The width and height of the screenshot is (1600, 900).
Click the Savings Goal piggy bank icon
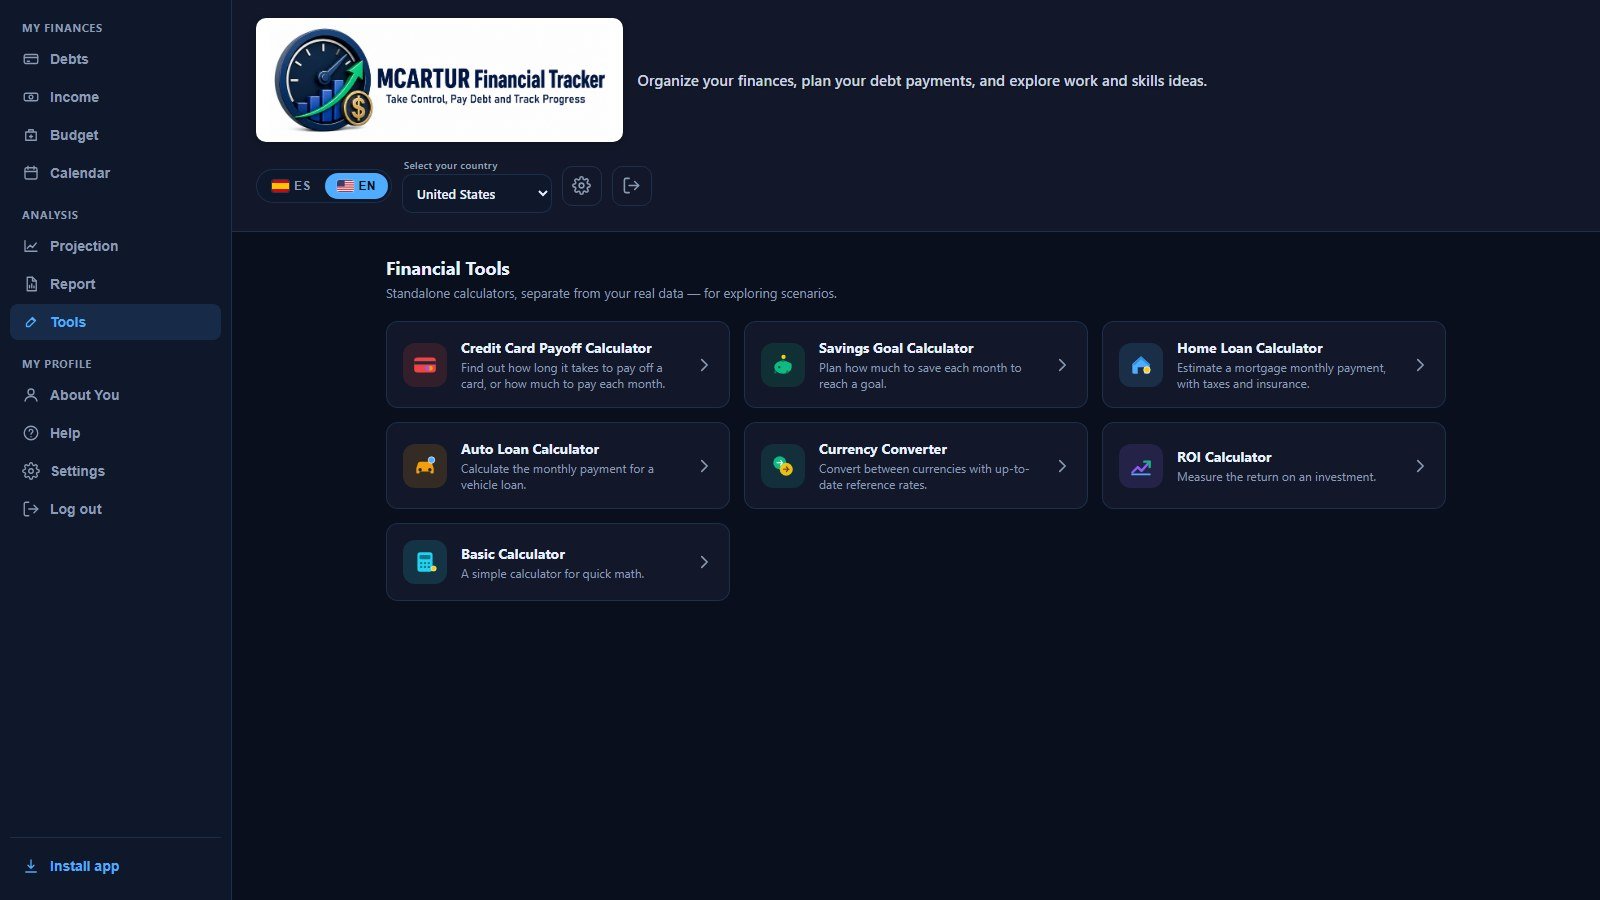783,365
